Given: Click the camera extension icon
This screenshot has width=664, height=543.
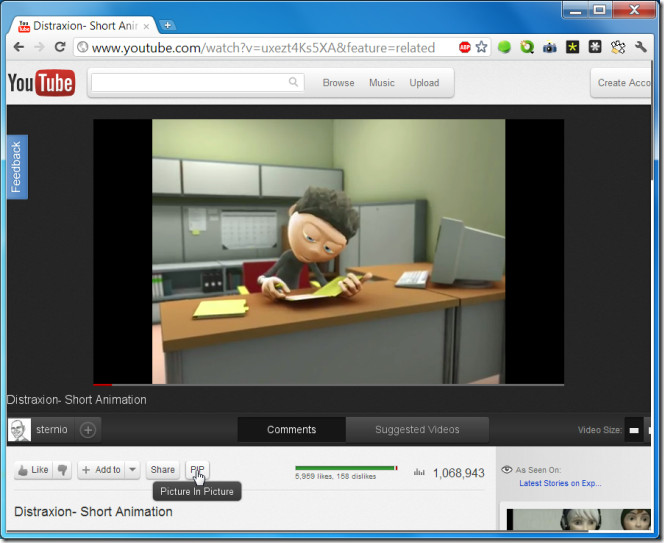Looking at the screenshot, I should click(550, 47).
